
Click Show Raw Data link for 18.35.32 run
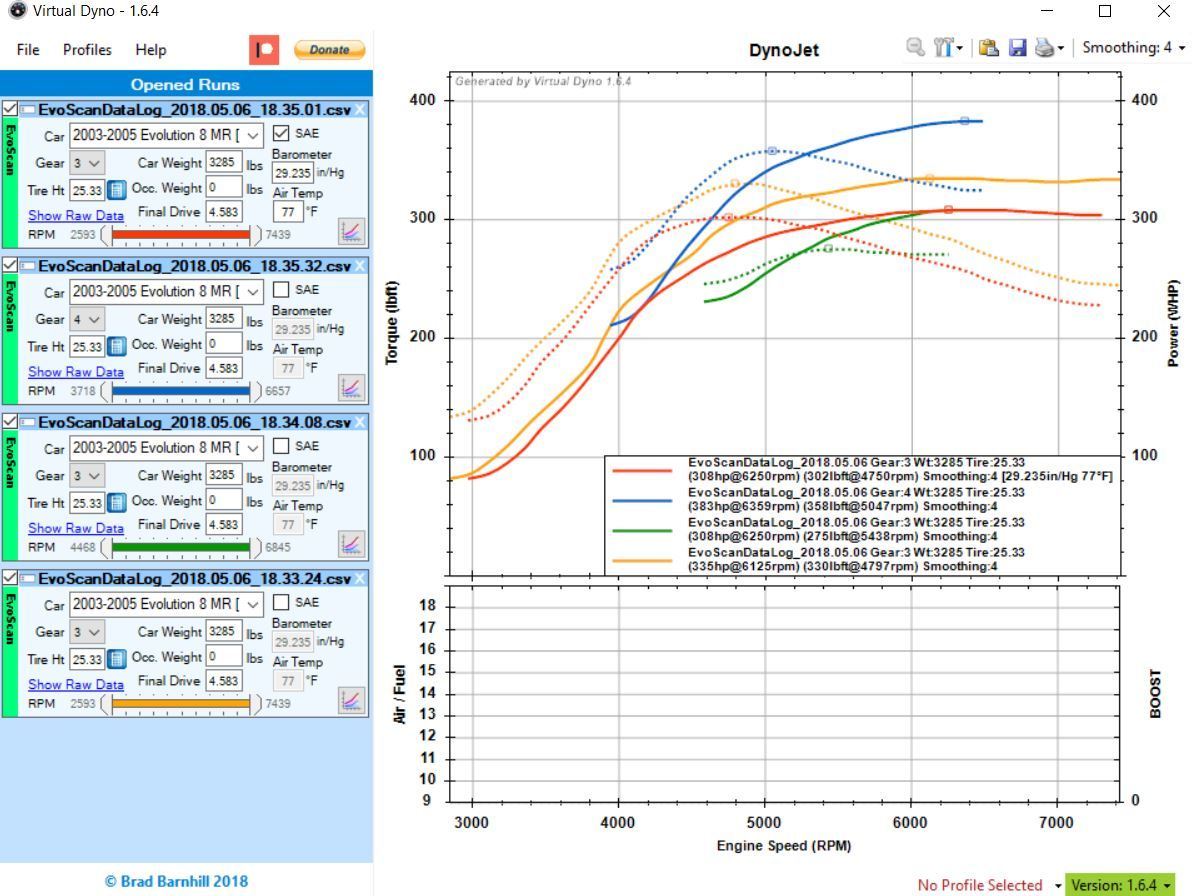tap(76, 372)
